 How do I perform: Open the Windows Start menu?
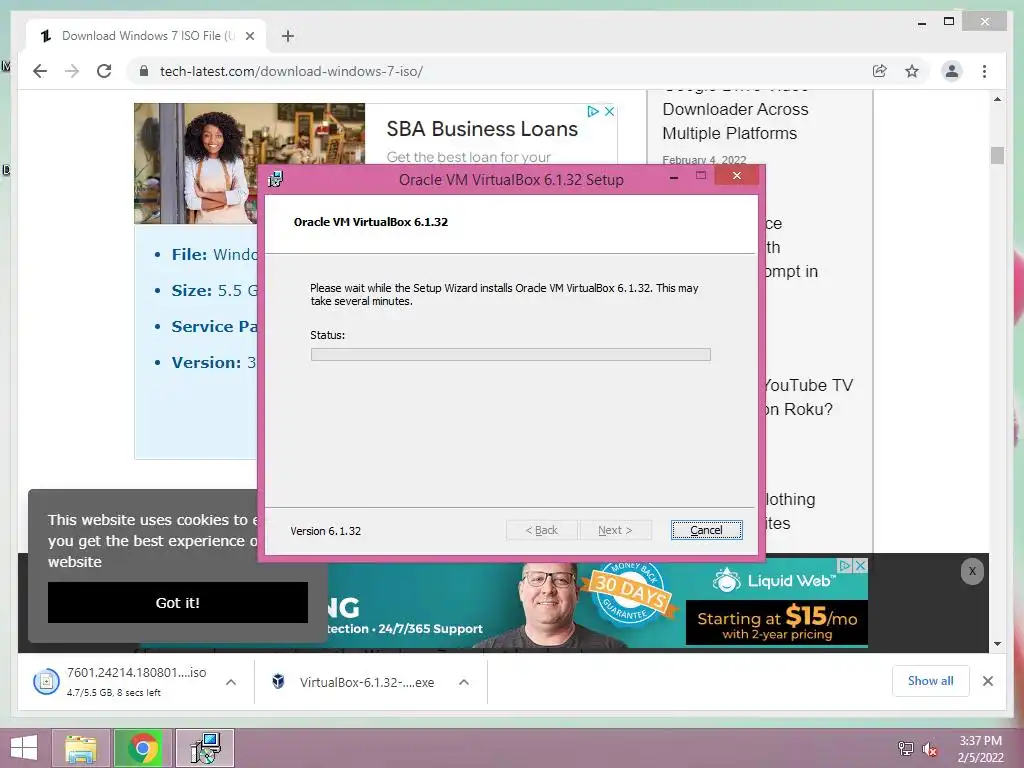24,748
